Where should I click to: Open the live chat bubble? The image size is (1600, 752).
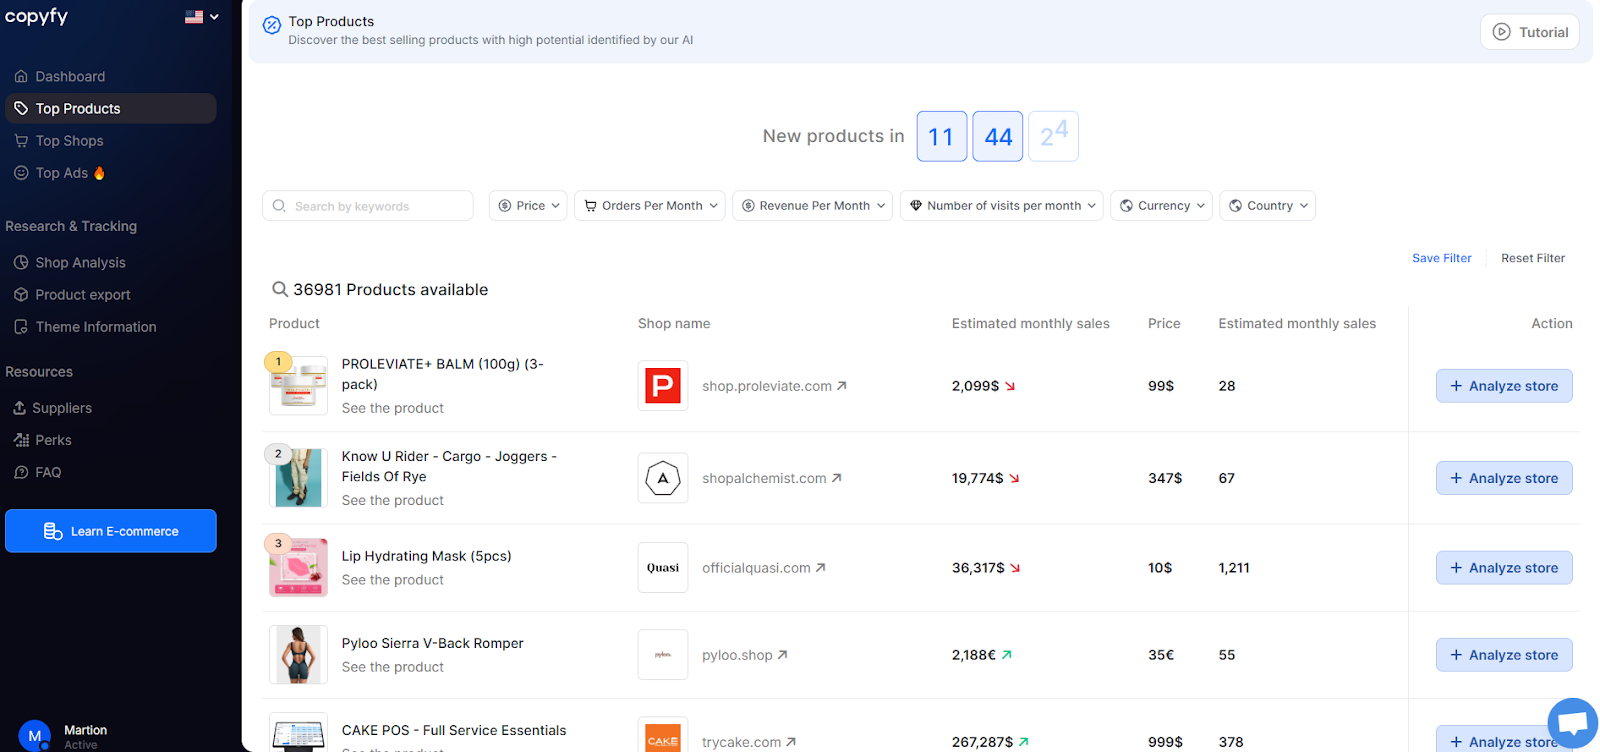pyautogui.click(x=1573, y=724)
